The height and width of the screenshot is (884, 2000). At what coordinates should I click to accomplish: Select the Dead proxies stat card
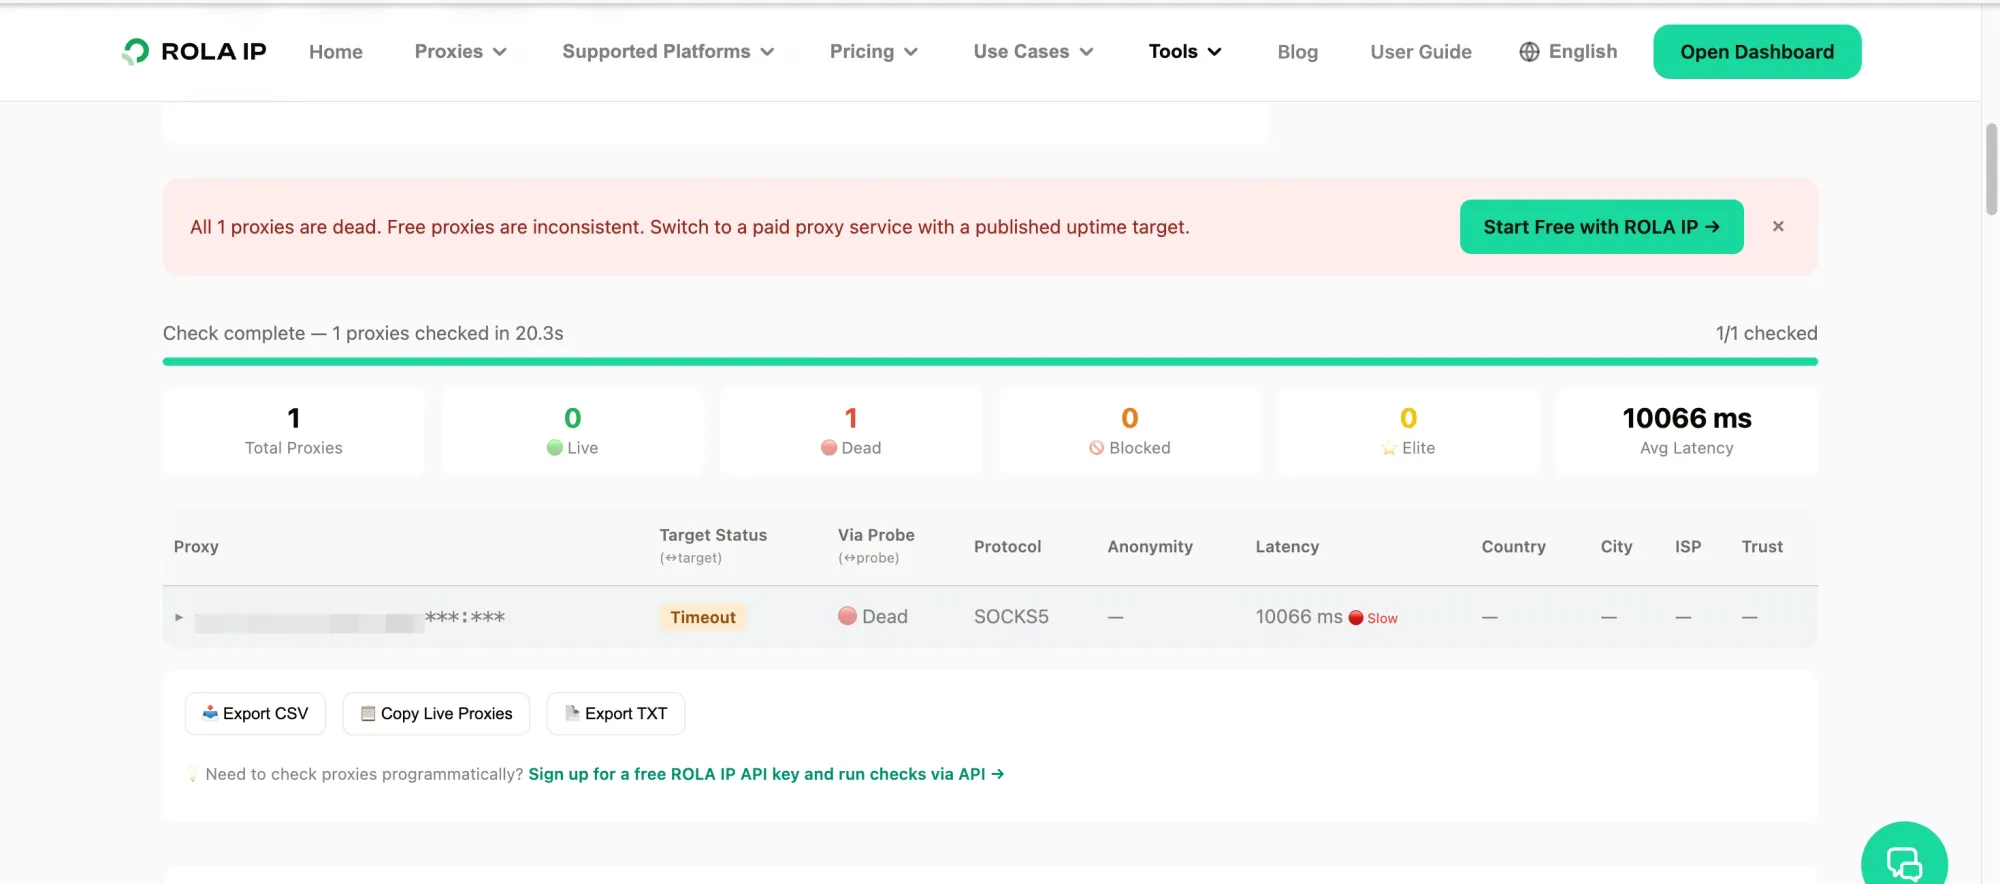851,431
